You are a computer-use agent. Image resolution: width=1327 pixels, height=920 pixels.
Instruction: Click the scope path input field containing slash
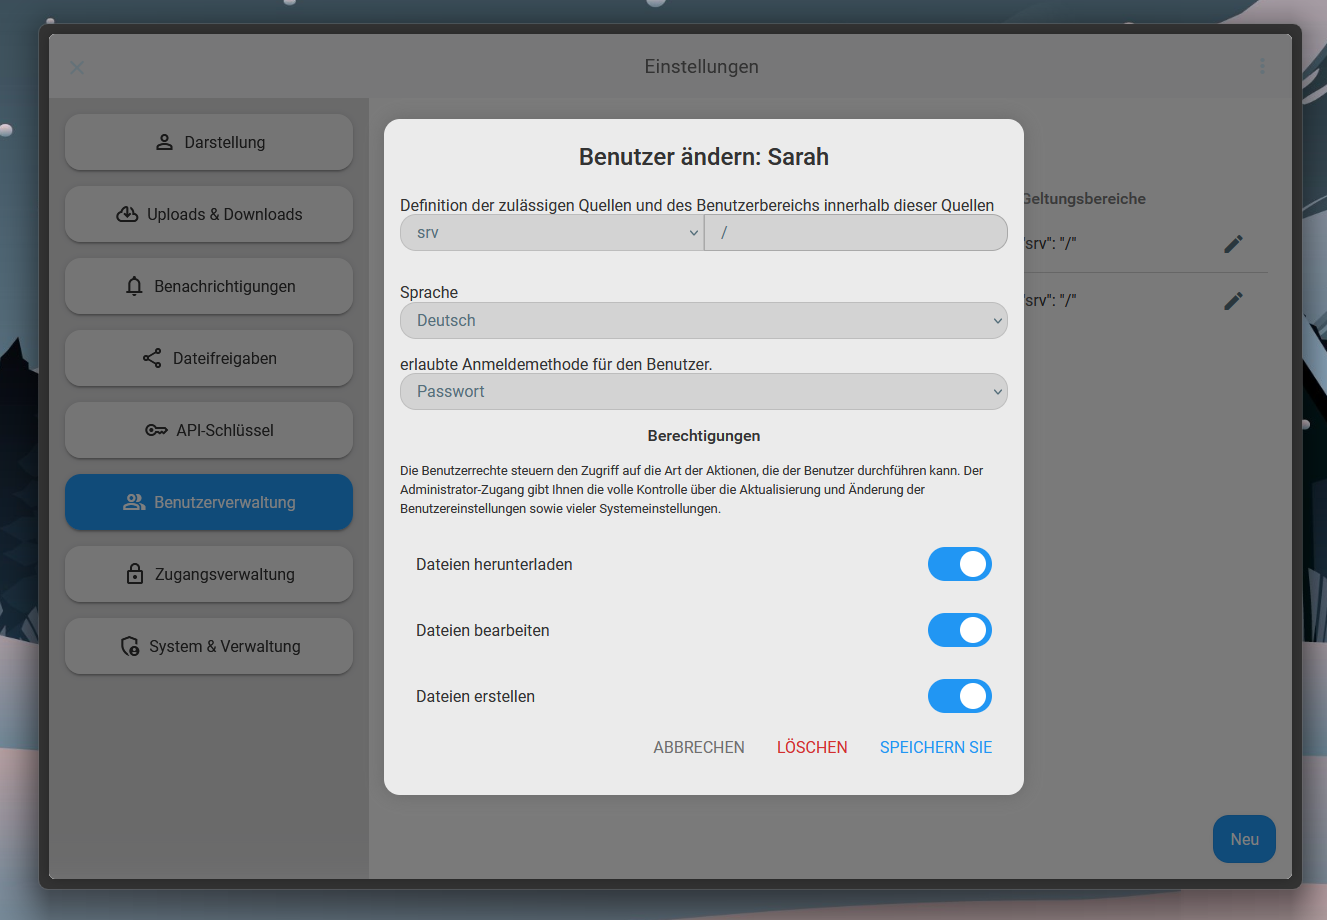(x=855, y=233)
